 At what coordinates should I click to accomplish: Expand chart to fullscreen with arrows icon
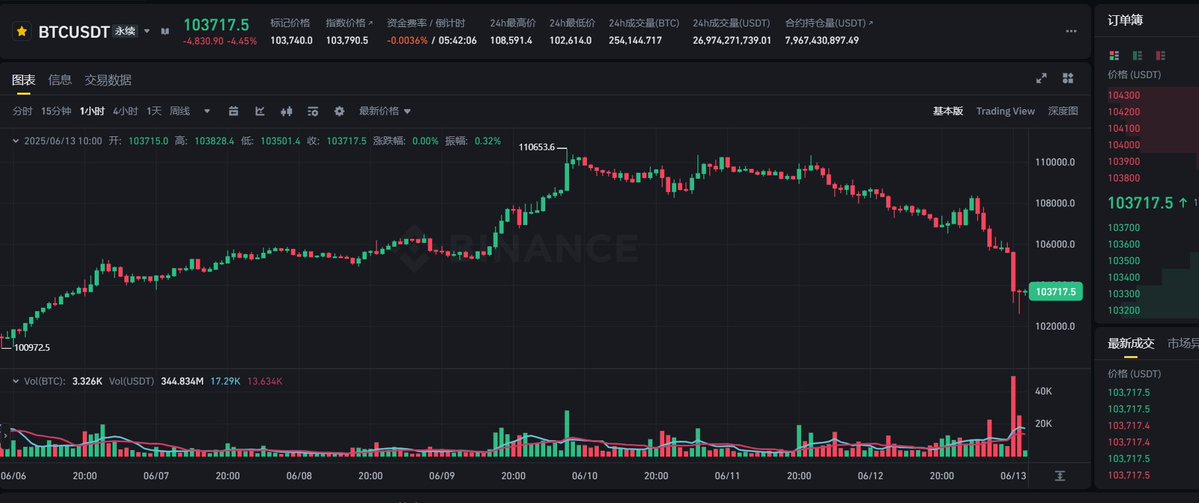click(1041, 78)
